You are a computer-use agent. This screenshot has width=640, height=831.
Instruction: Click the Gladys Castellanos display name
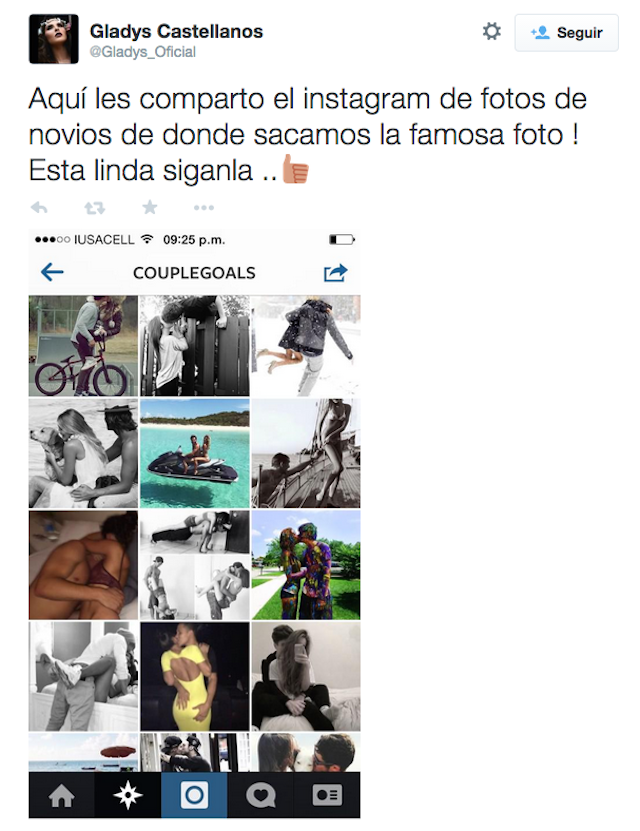tap(176, 31)
